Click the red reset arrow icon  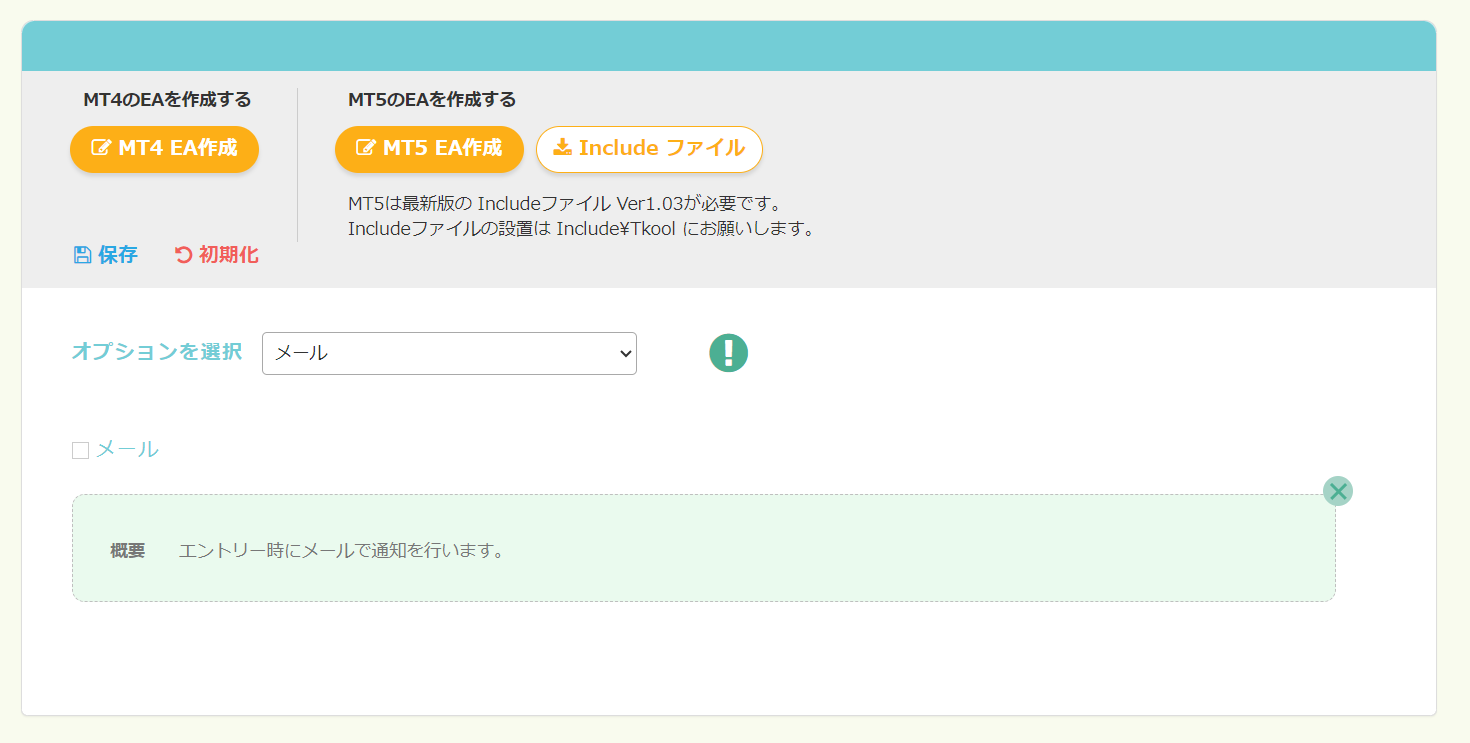[183, 255]
